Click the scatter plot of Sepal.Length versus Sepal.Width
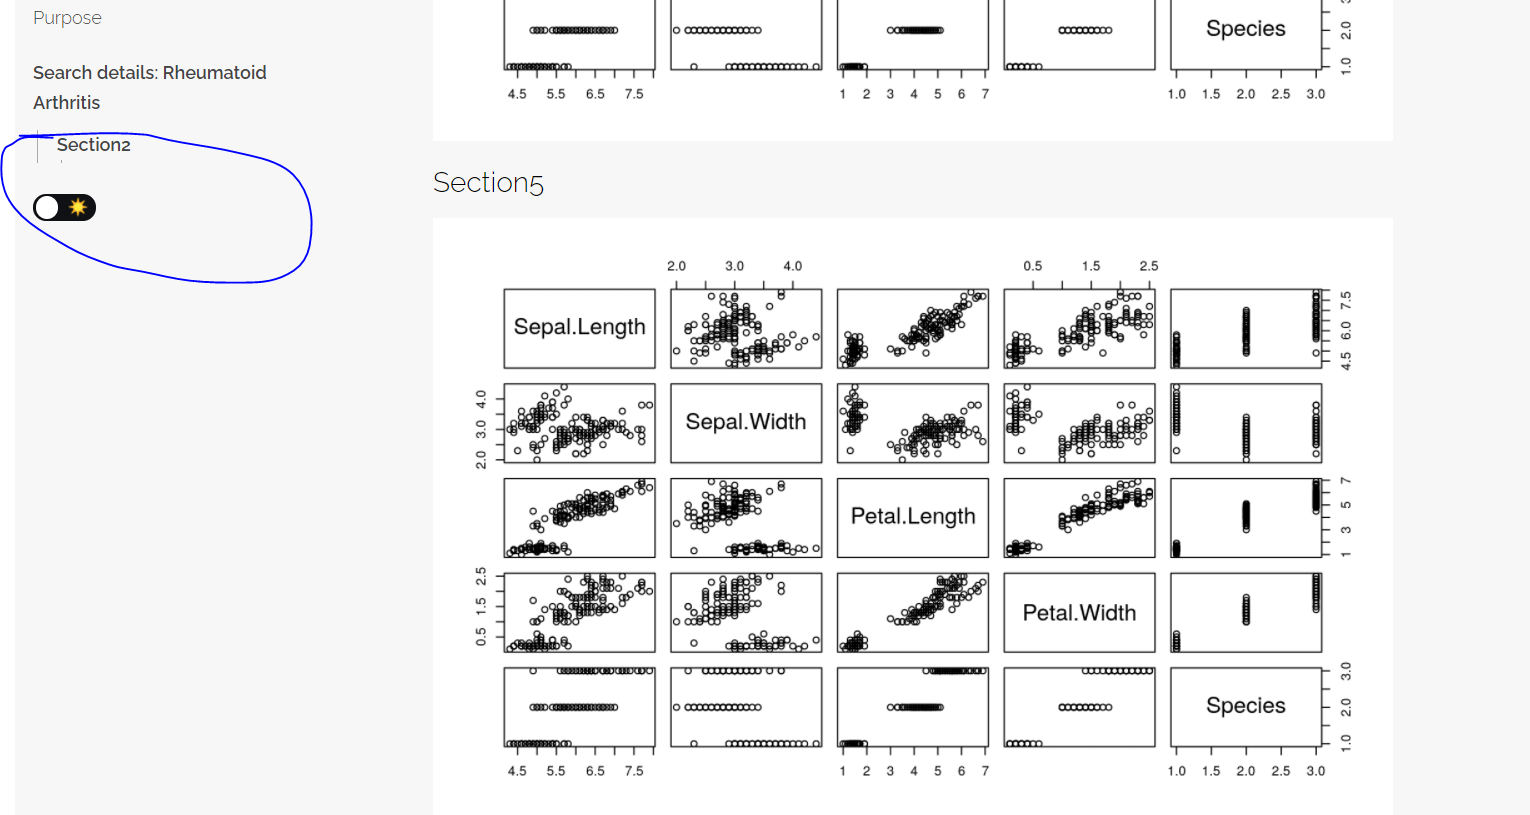Viewport: 1530px width, 815px height. (745, 328)
